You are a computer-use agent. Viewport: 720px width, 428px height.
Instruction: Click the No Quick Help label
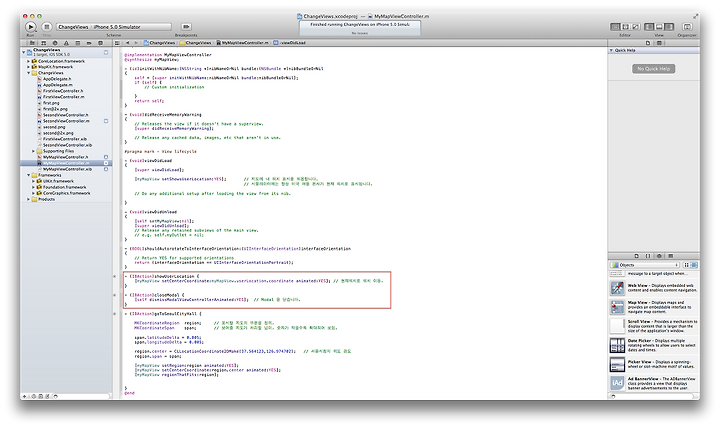point(653,69)
